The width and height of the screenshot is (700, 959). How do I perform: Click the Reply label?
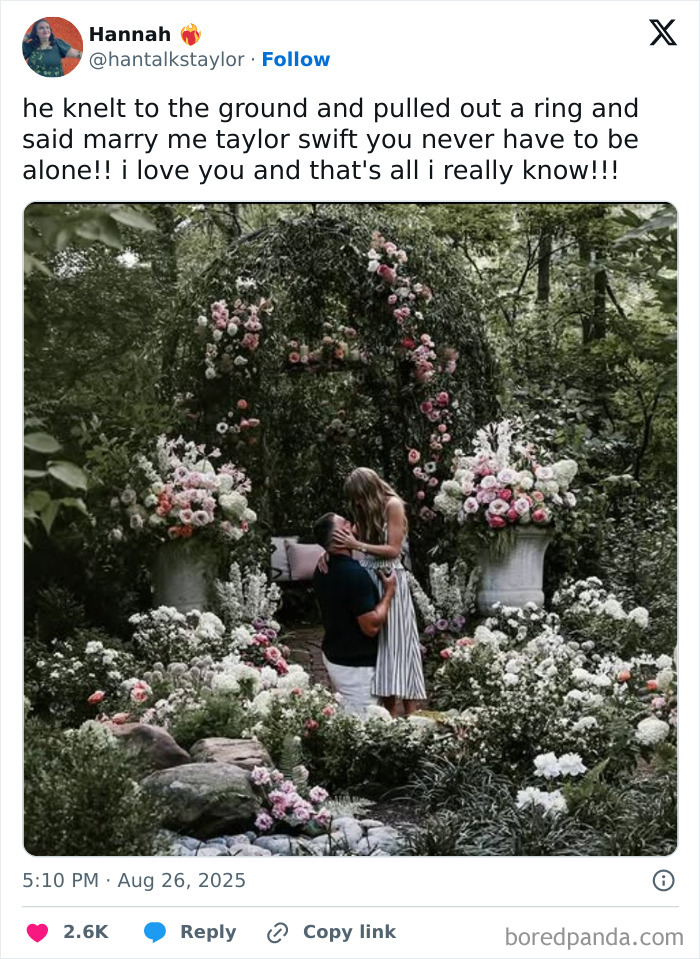click(x=208, y=932)
